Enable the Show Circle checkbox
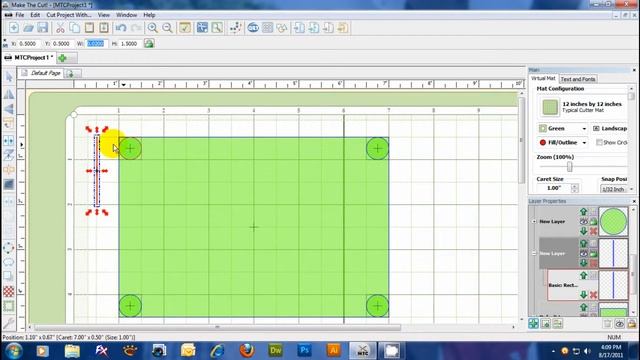Viewport: 640px width, 360px height. tap(599, 142)
